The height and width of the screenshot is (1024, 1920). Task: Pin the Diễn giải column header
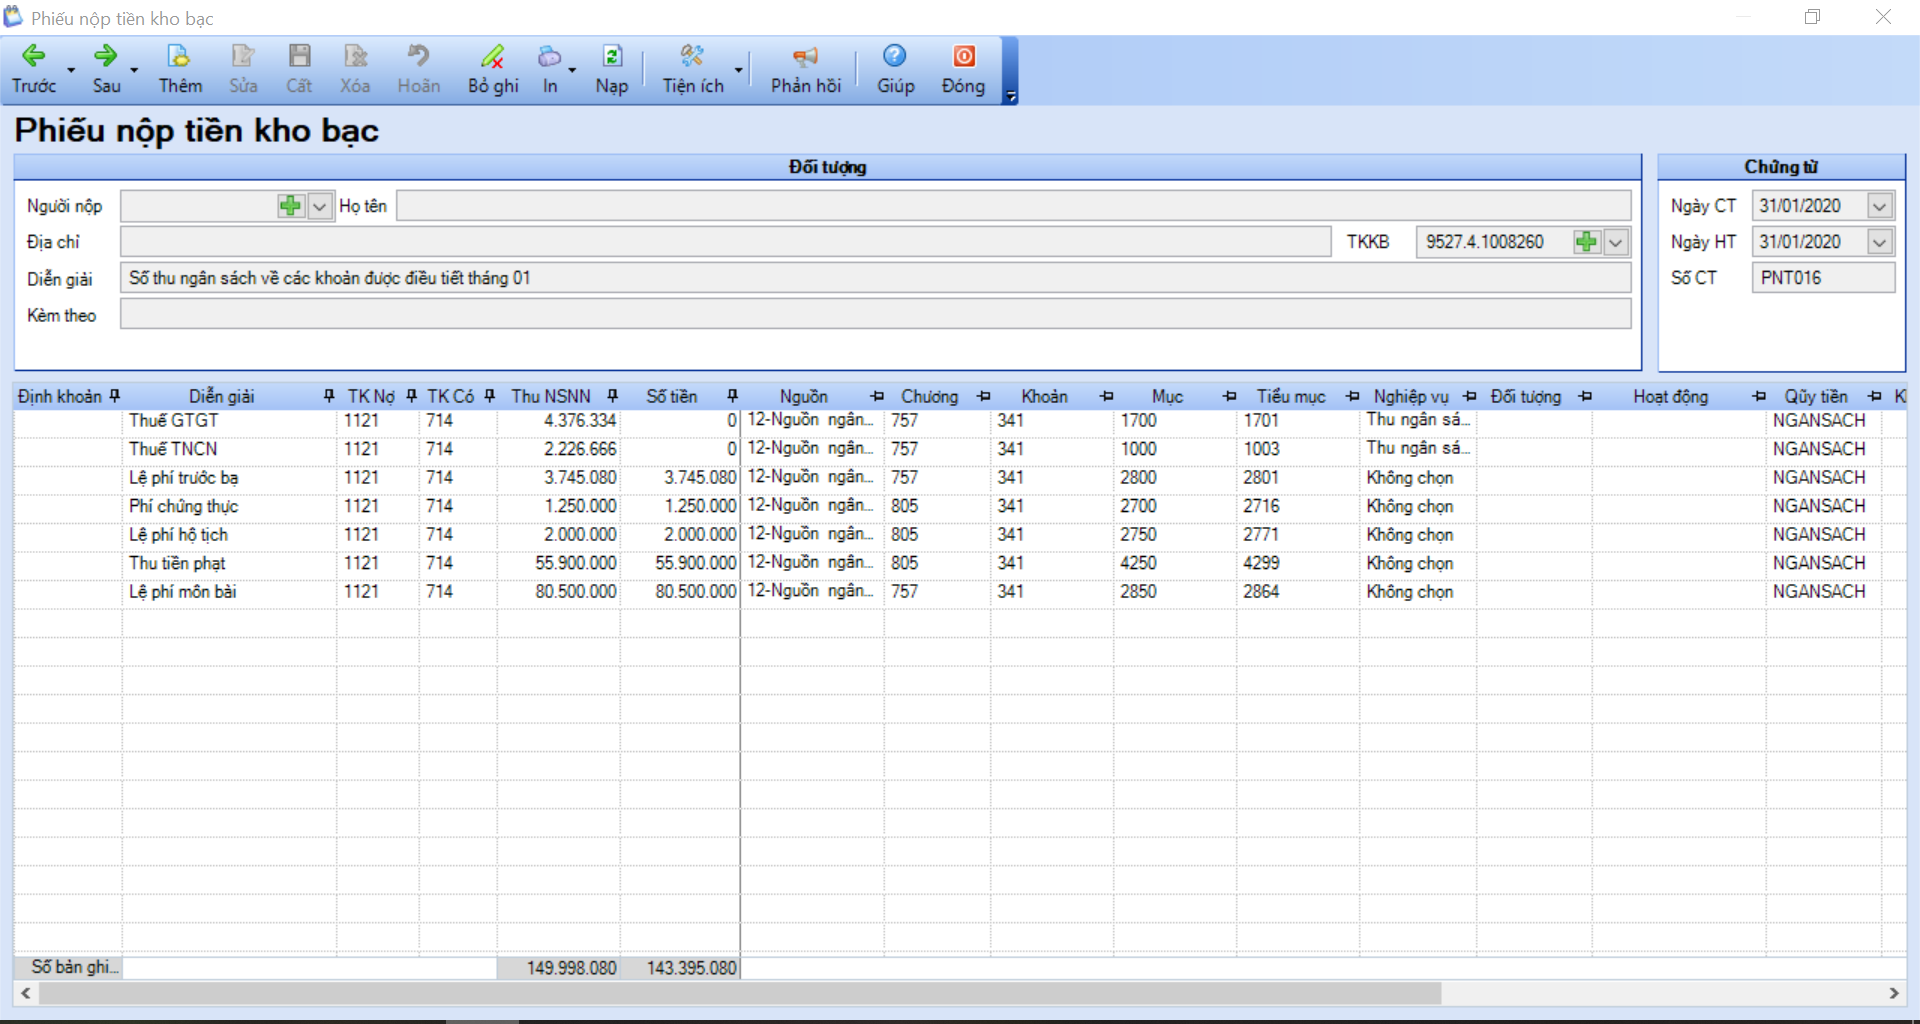(329, 397)
